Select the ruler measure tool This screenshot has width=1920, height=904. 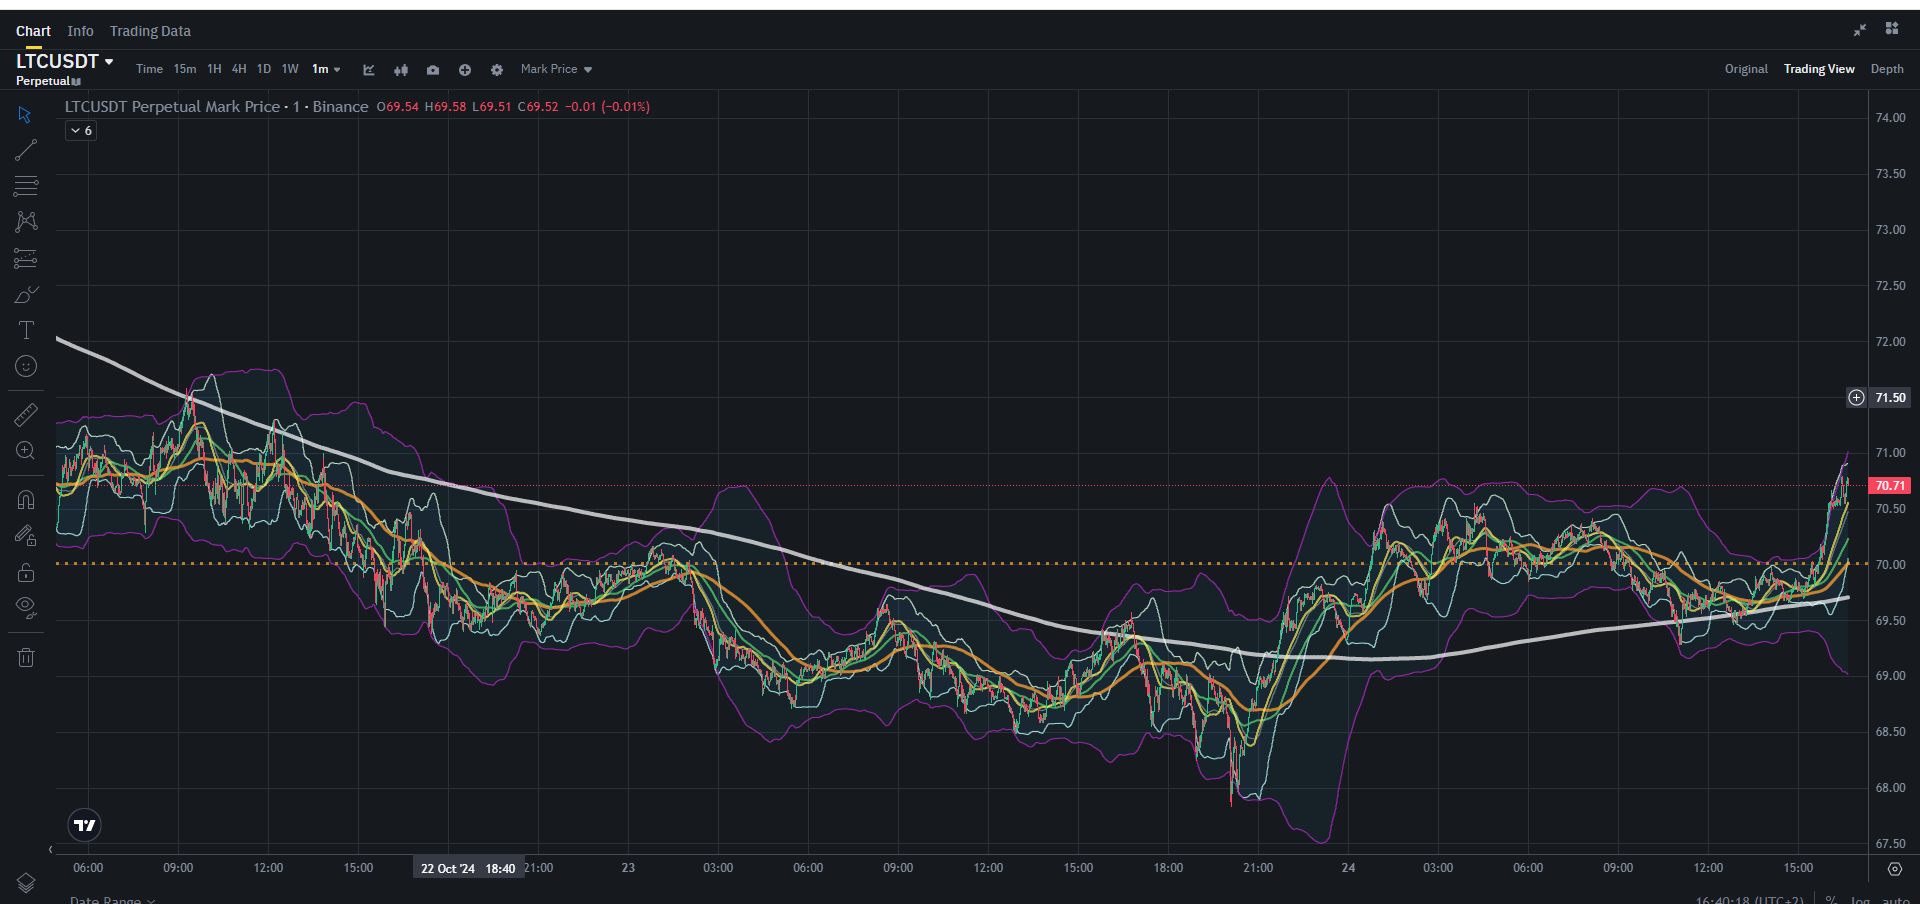tap(26, 414)
